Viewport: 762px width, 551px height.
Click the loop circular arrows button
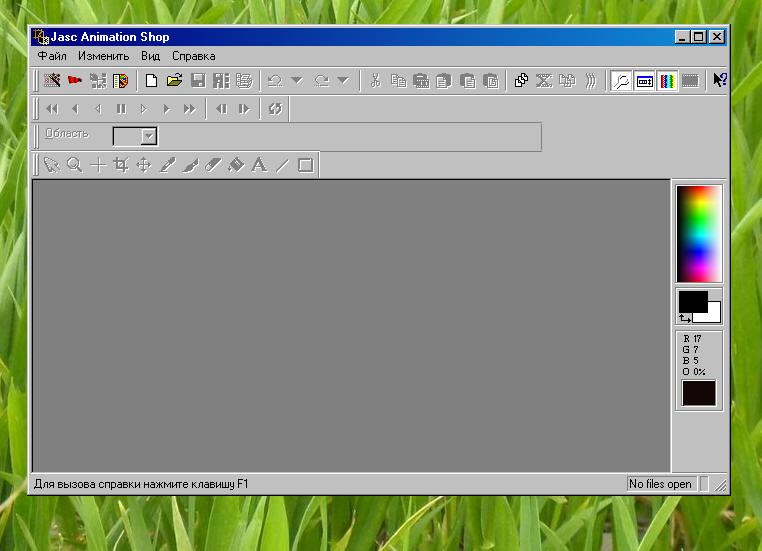click(275, 109)
